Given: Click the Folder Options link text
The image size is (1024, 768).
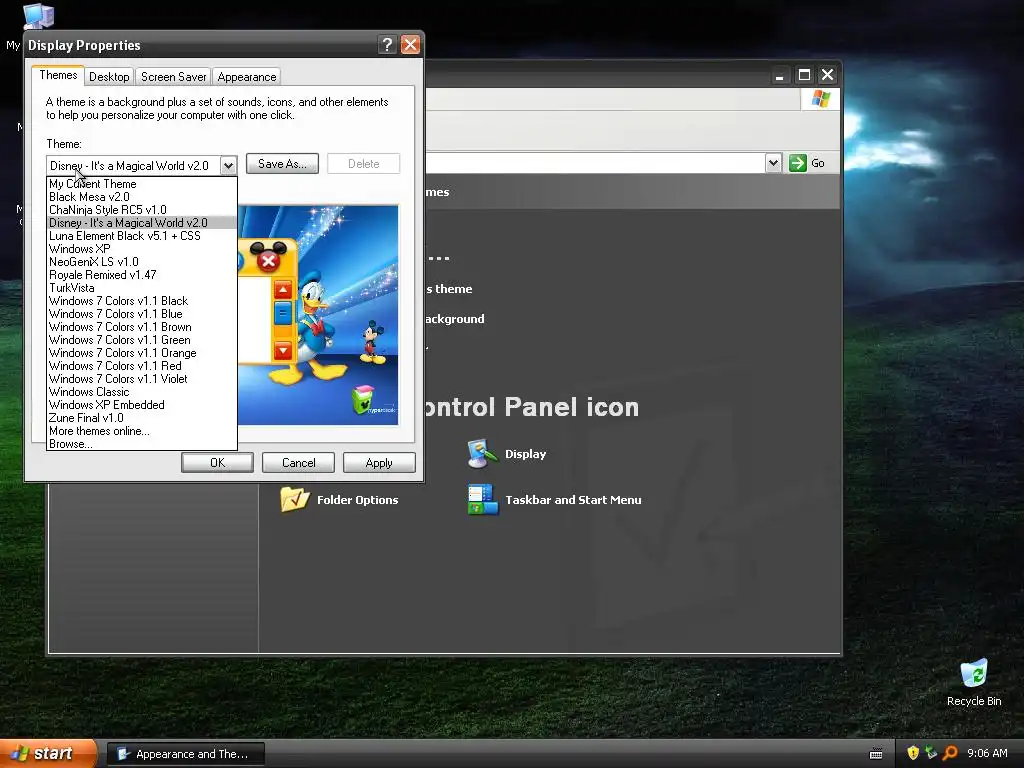Looking at the screenshot, I should 357,500.
